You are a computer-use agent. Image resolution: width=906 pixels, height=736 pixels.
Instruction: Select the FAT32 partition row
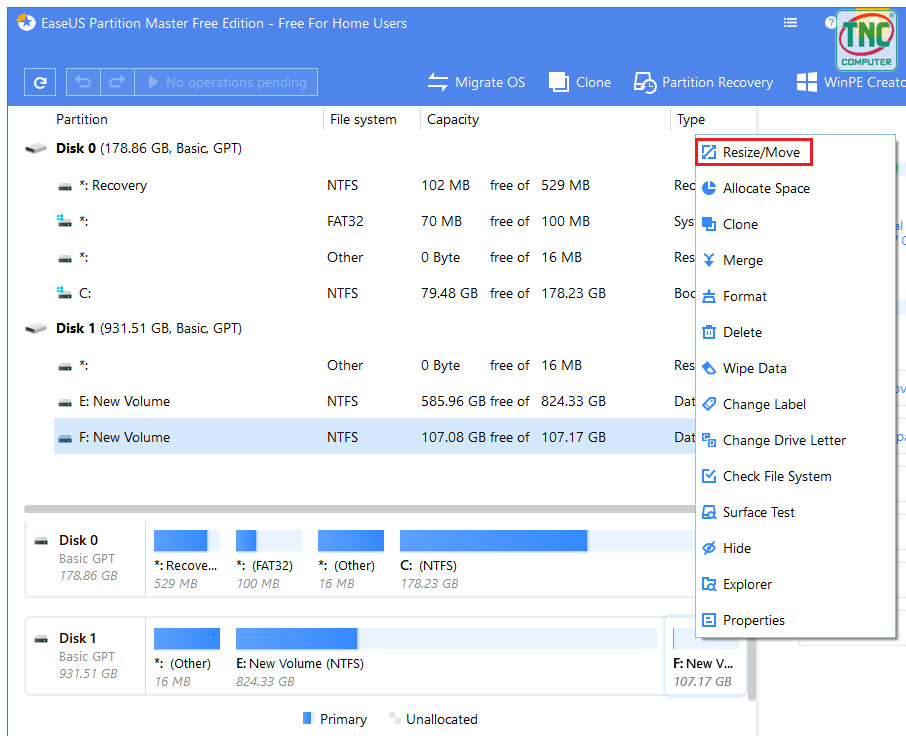pyautogui.click(x=374, y=221)
